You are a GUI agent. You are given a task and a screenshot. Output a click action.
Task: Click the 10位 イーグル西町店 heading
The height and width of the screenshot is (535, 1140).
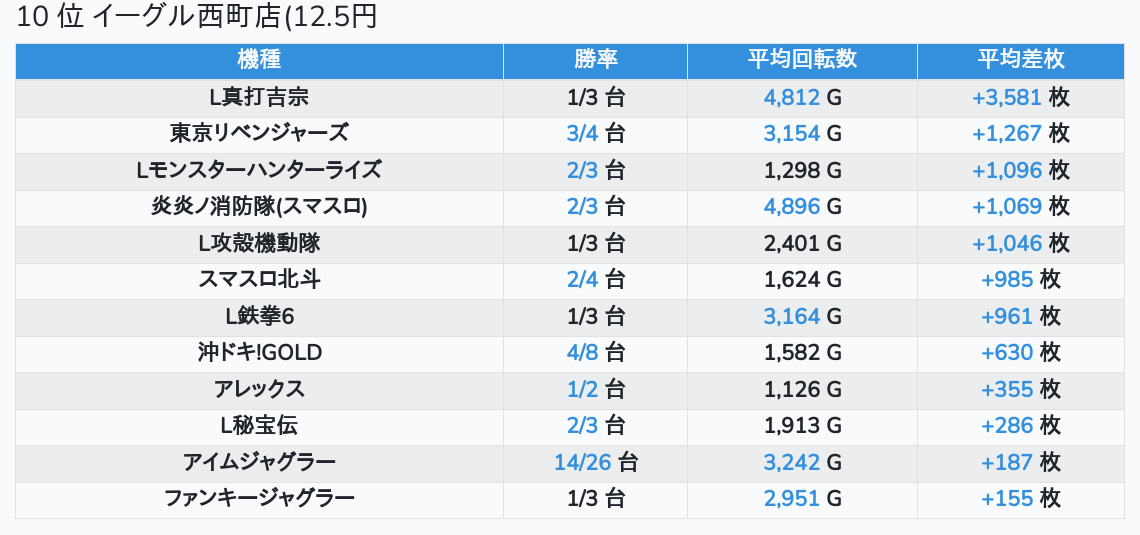197,17
